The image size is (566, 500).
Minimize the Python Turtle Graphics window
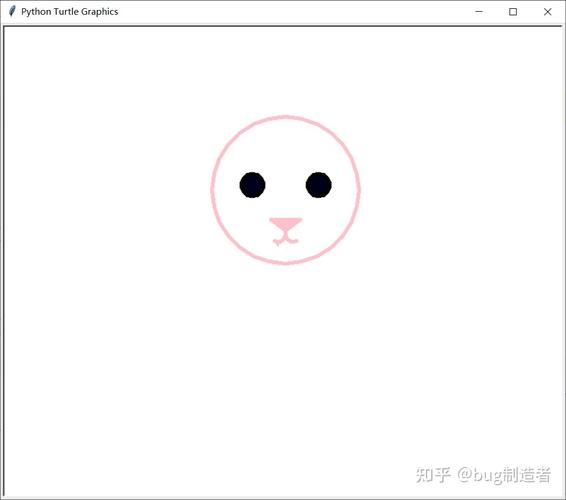tap(479, 12)
